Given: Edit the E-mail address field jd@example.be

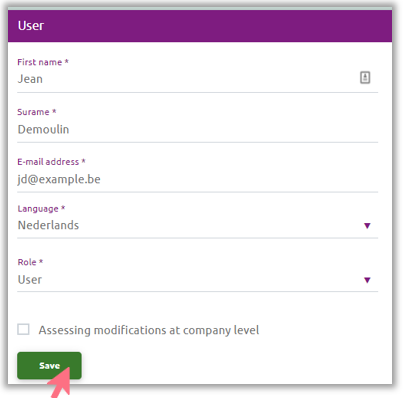Looking at the screenshot, I should [x=197, y=179].
